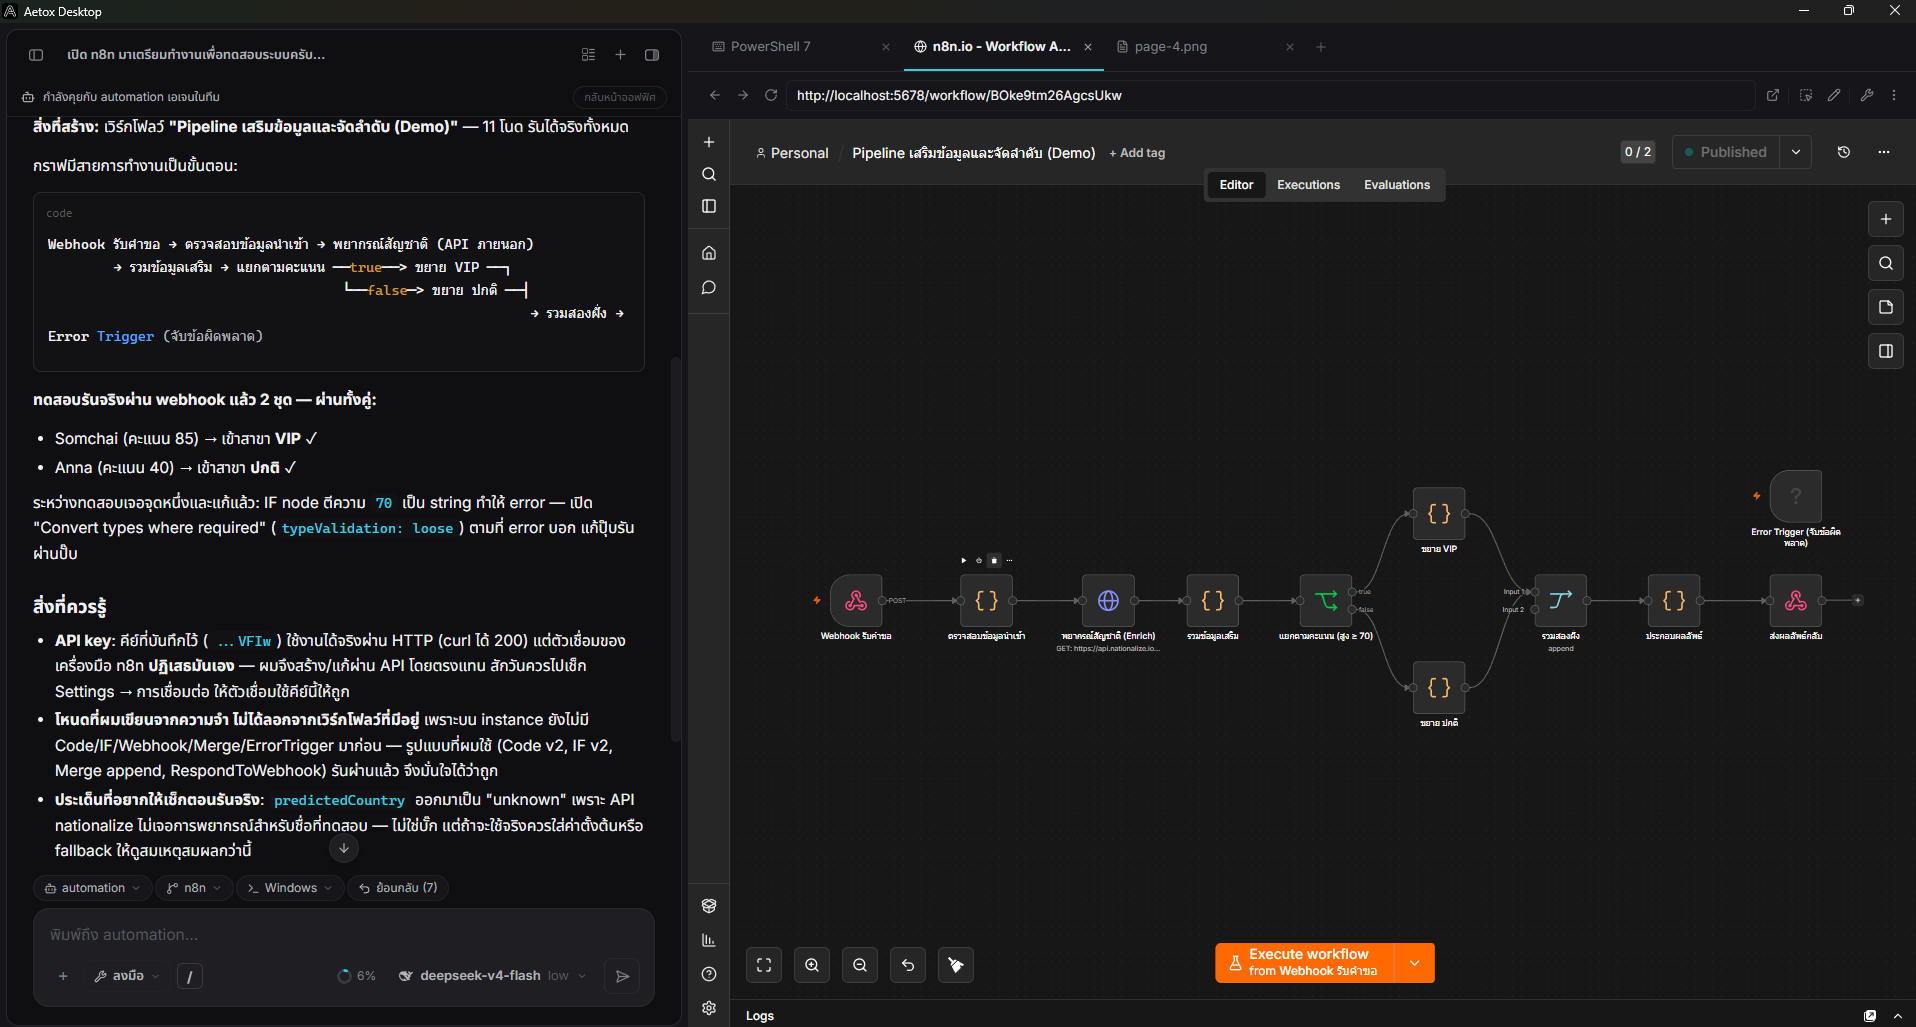The height and width of the screenshot is (1027, 1916).
Task: Switch to the PowerShell 7 tab
Action: [770, 47]
